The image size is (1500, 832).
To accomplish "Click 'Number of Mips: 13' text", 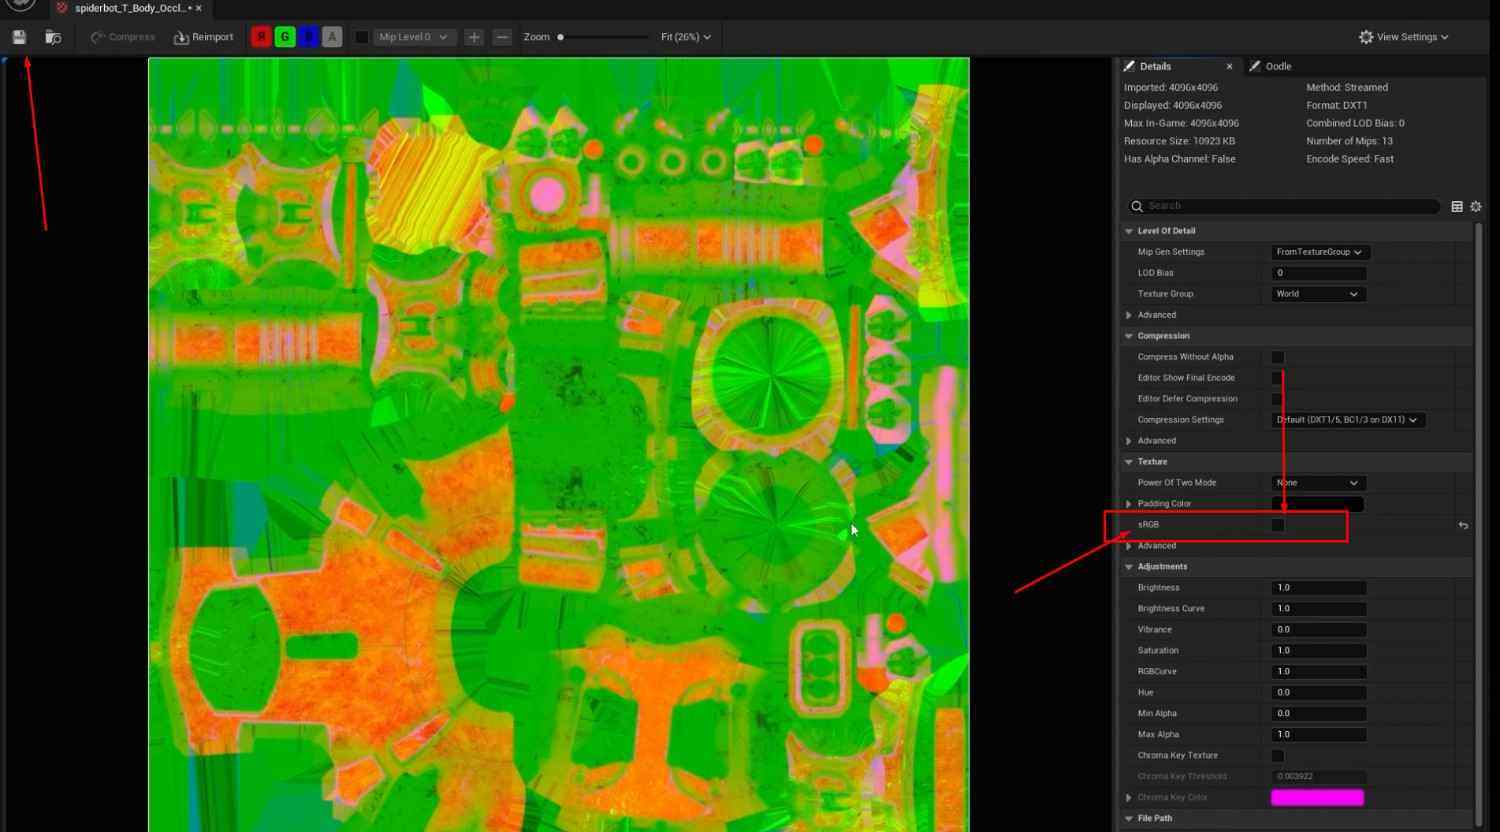I will [x=1349, y=141].
